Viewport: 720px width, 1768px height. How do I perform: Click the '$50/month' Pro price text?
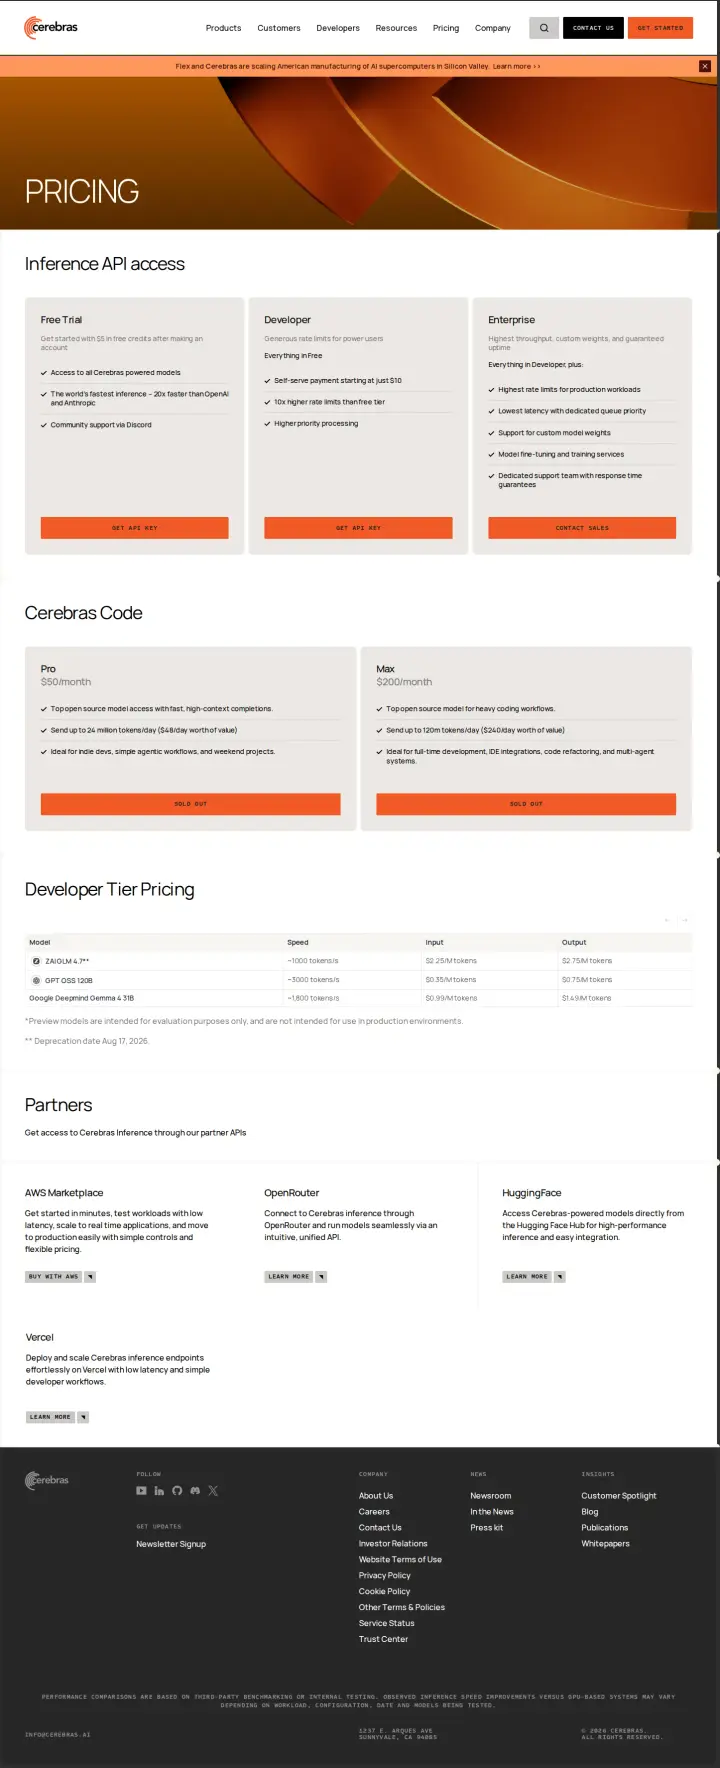(x=66, y=682)
